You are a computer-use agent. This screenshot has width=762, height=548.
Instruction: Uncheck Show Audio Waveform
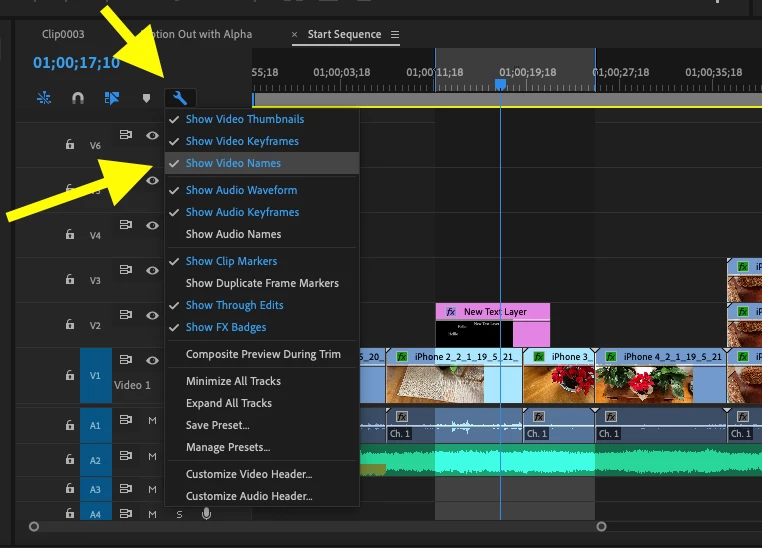[x=262, y=190]
